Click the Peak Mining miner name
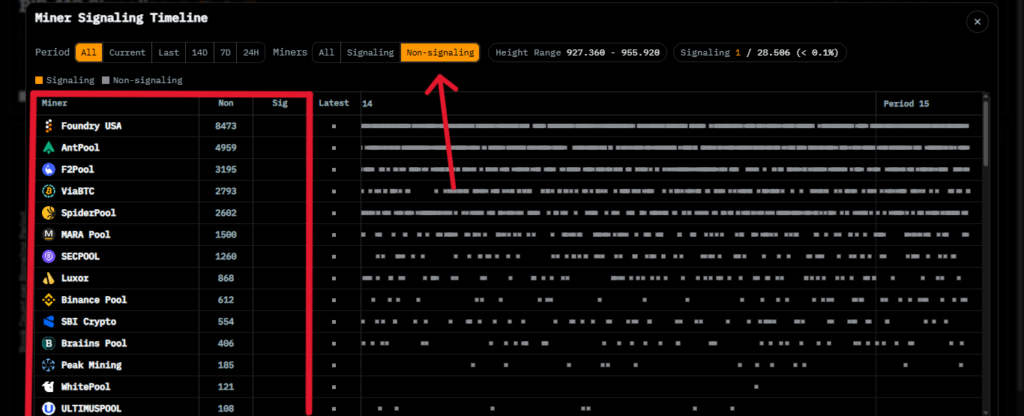Image resolution: width=1024 pixels, height=416 pixels. 91,365
